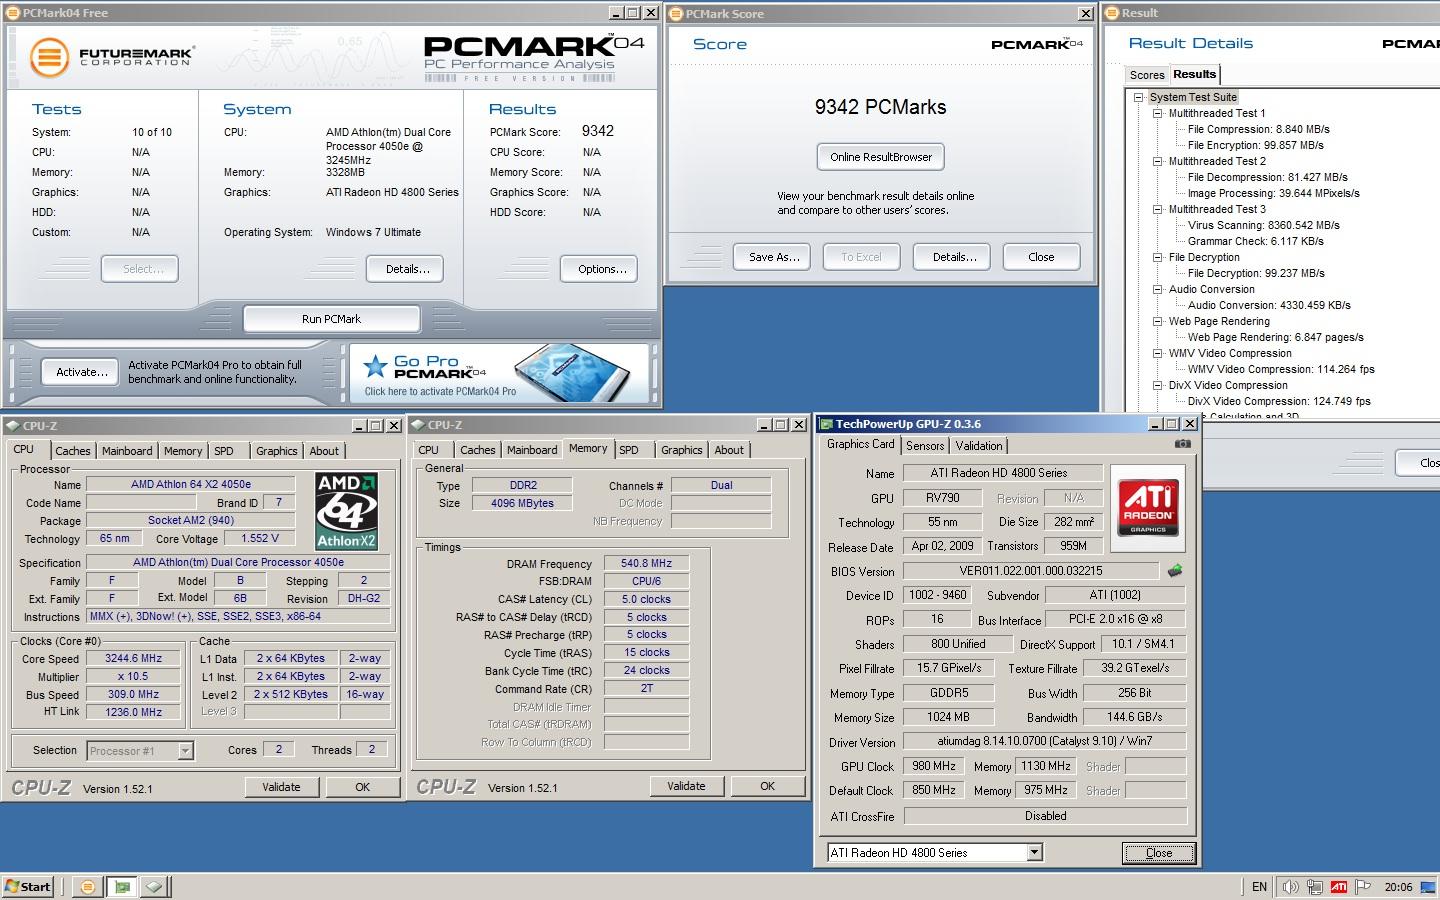Click the taskbar clock showing 20:06

1398,886
